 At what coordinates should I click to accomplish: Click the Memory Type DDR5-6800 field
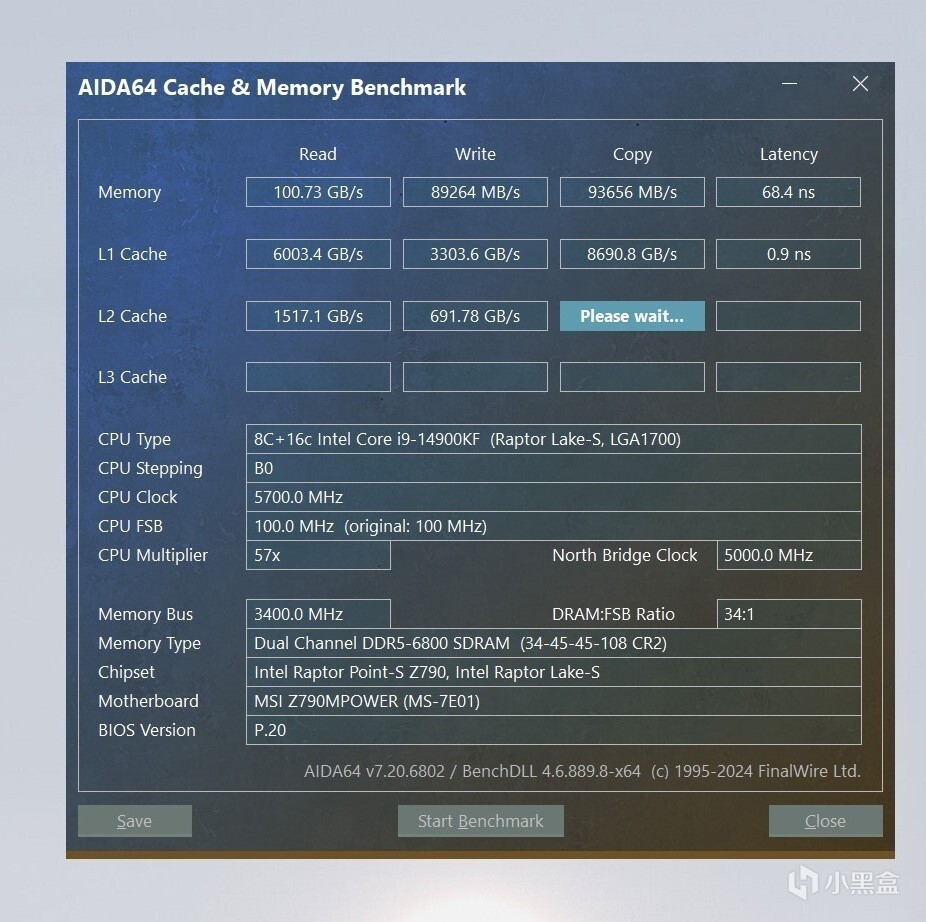[x=553, y=643]
